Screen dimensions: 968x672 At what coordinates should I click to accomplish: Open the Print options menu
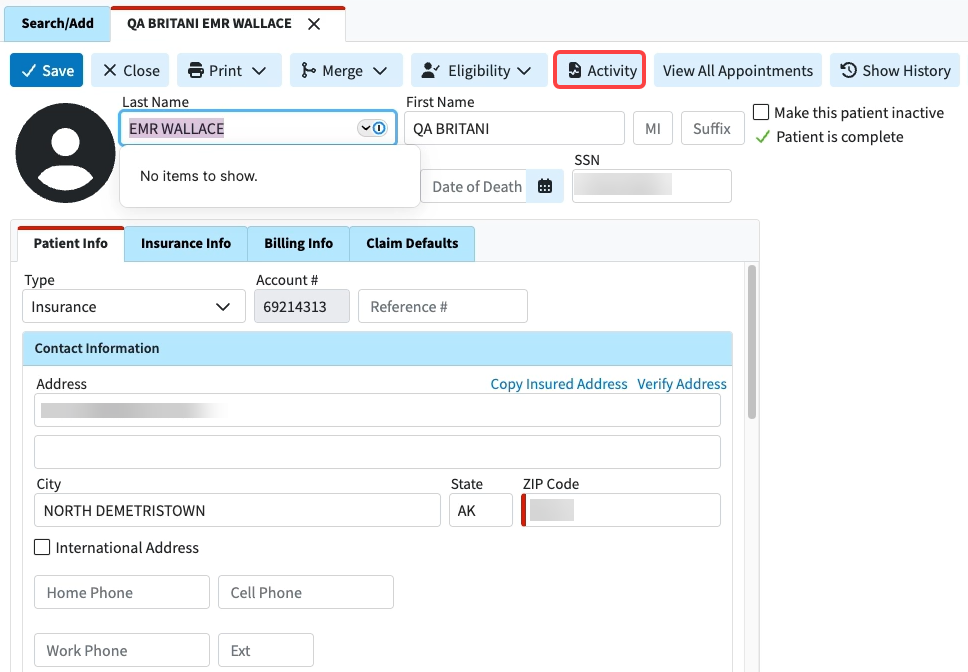tap(229, 70)
